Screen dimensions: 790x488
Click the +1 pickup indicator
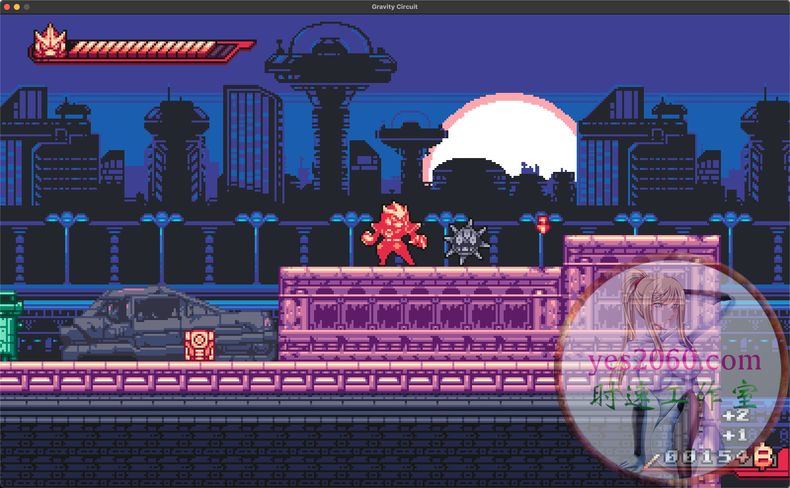point(735,435)
